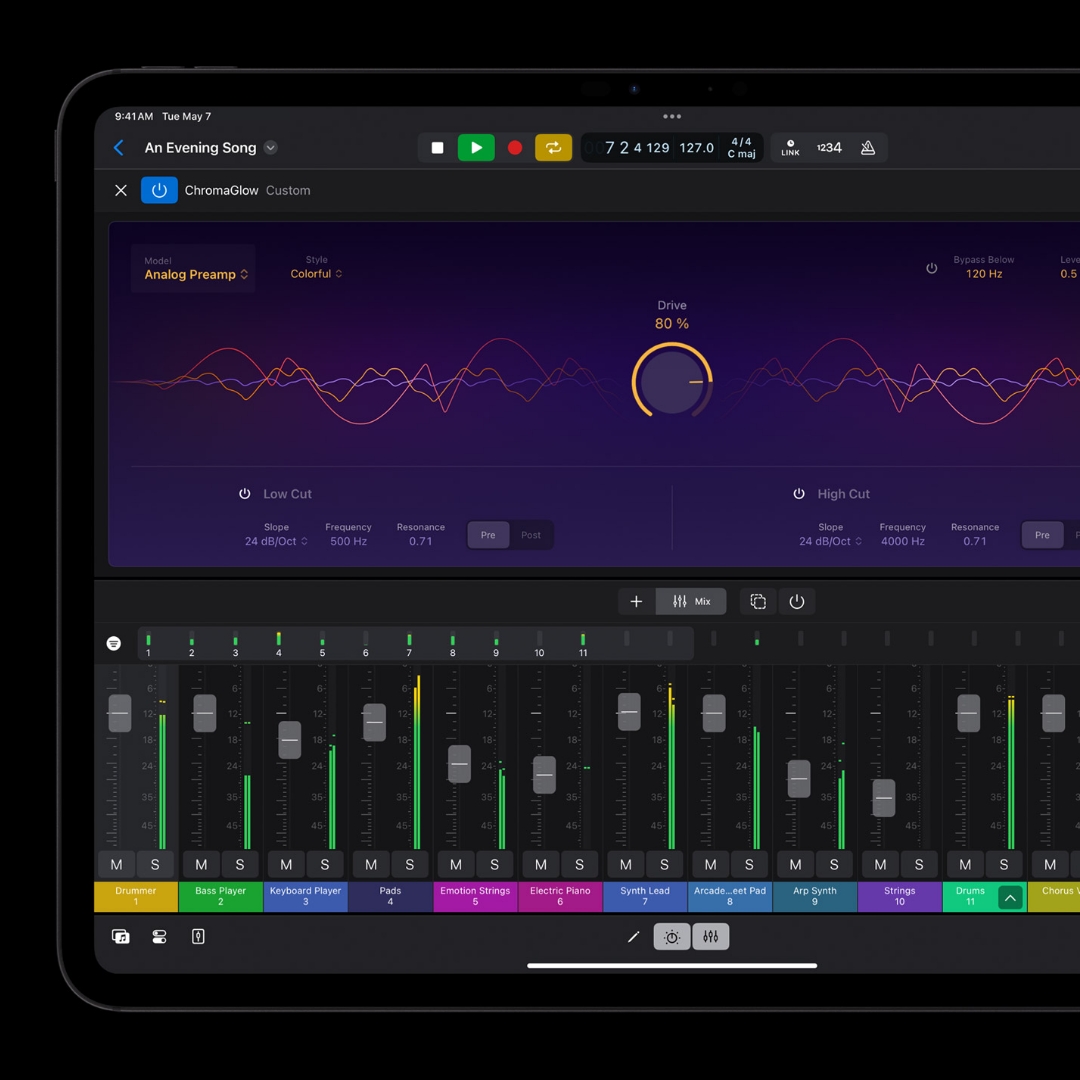The image size is (1080, 1080).
Task: Click the Link tempo icon
Action: click(790, 148)
